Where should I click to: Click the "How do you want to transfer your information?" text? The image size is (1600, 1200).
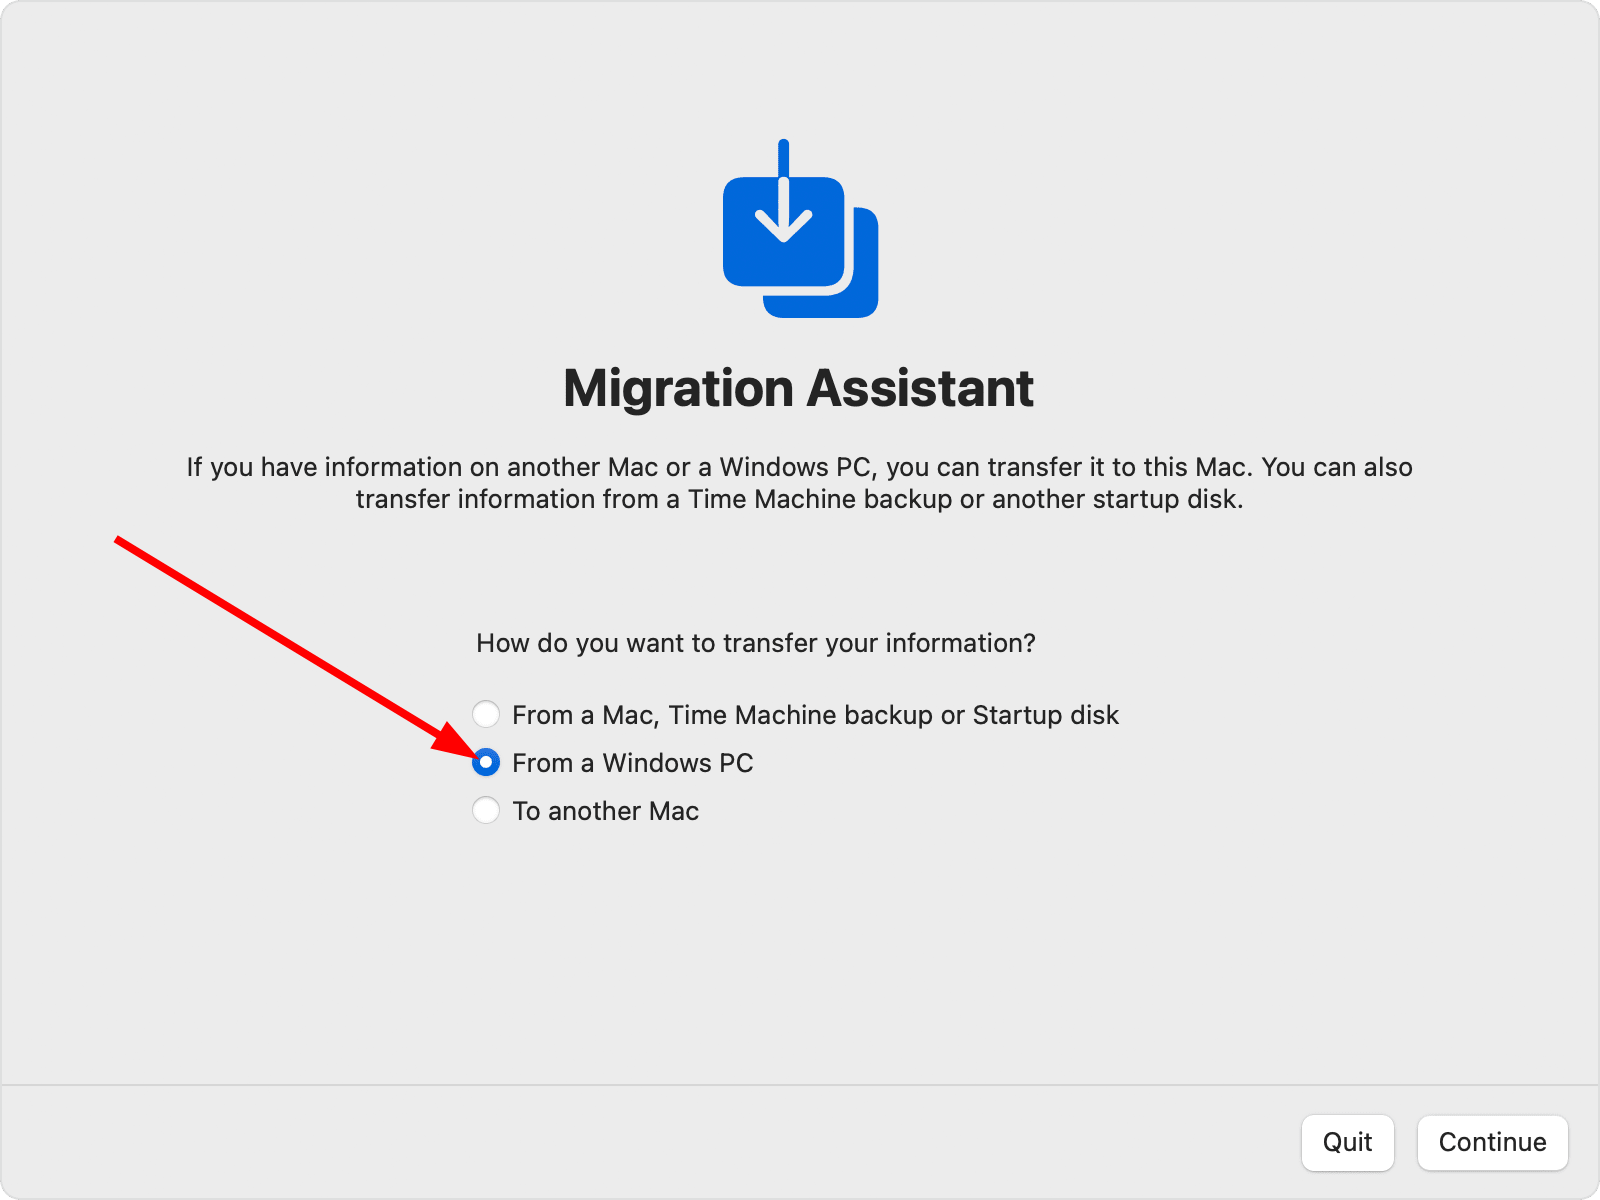(x=756, y=643)
